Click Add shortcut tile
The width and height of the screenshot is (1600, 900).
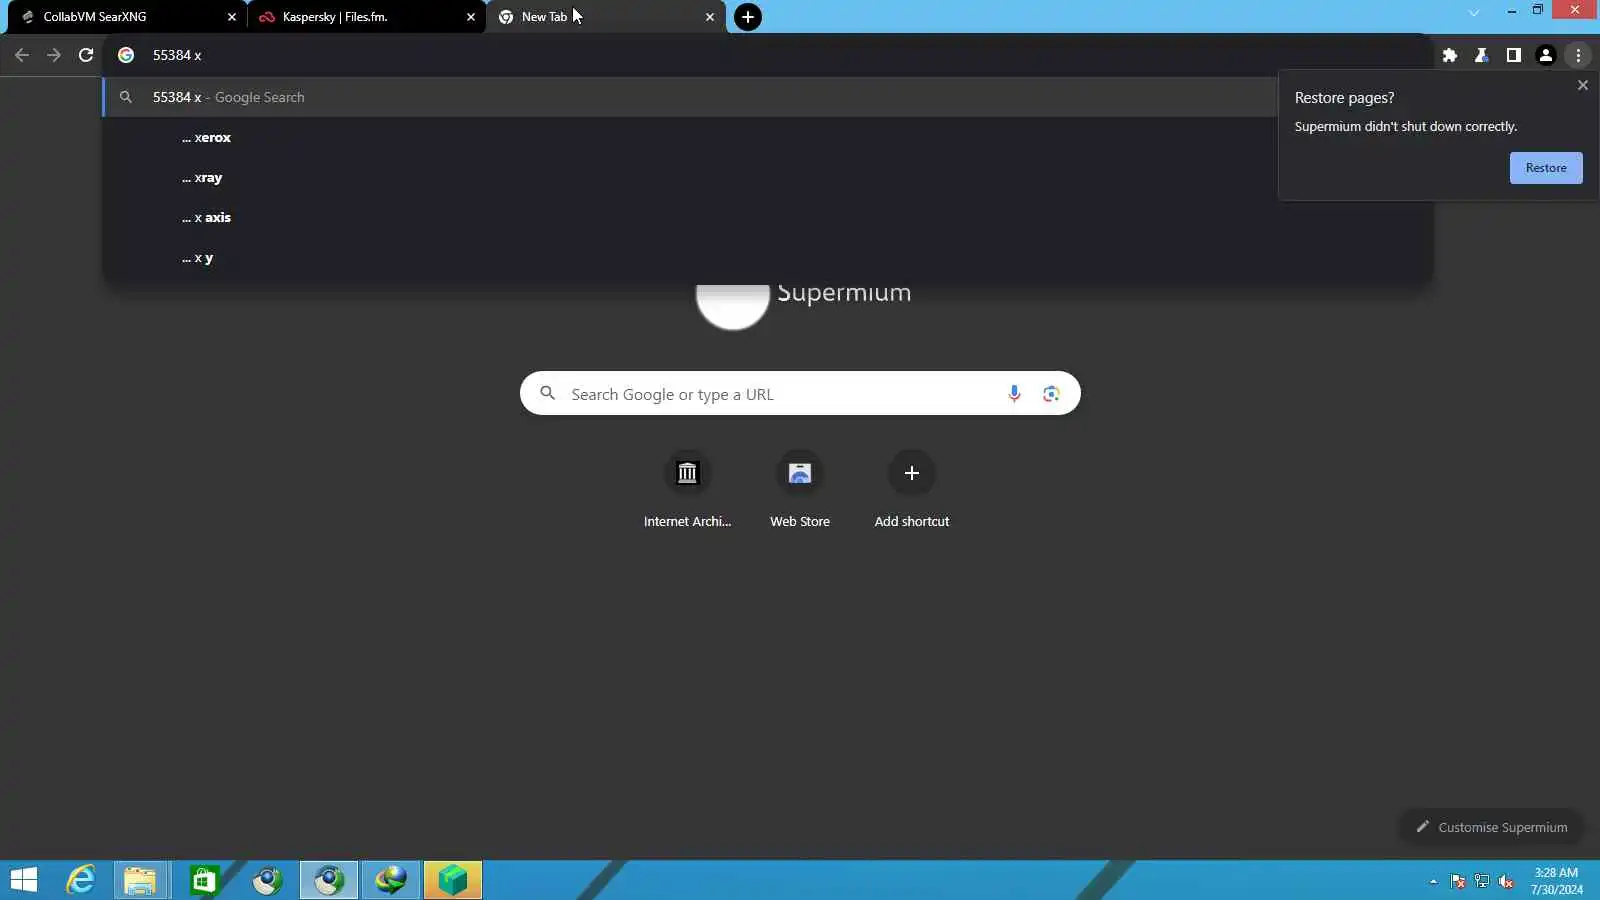coord(912,490)
